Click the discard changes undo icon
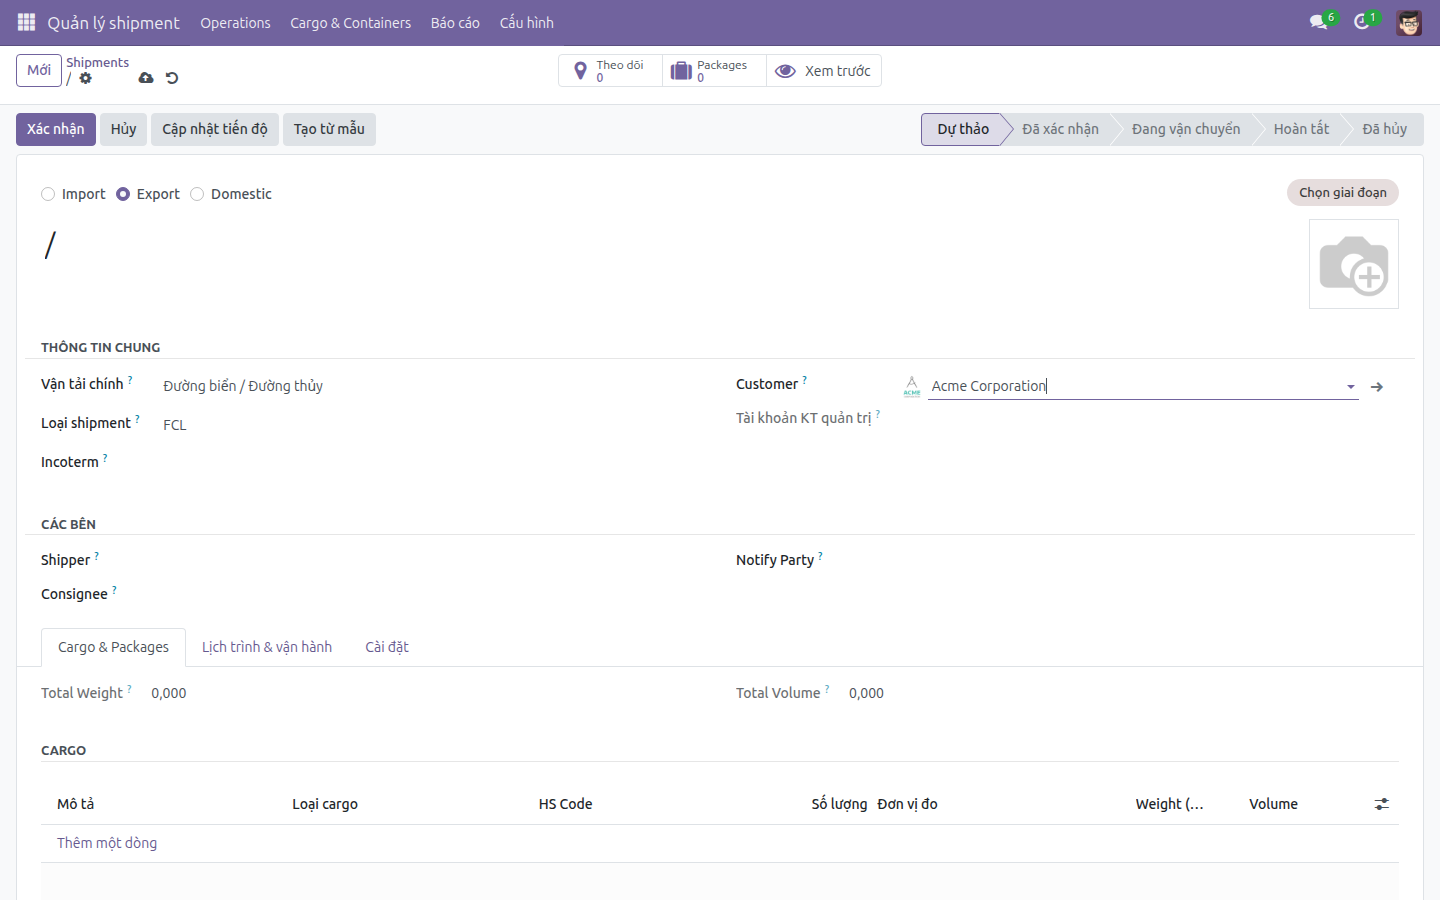 coord(172,78)
